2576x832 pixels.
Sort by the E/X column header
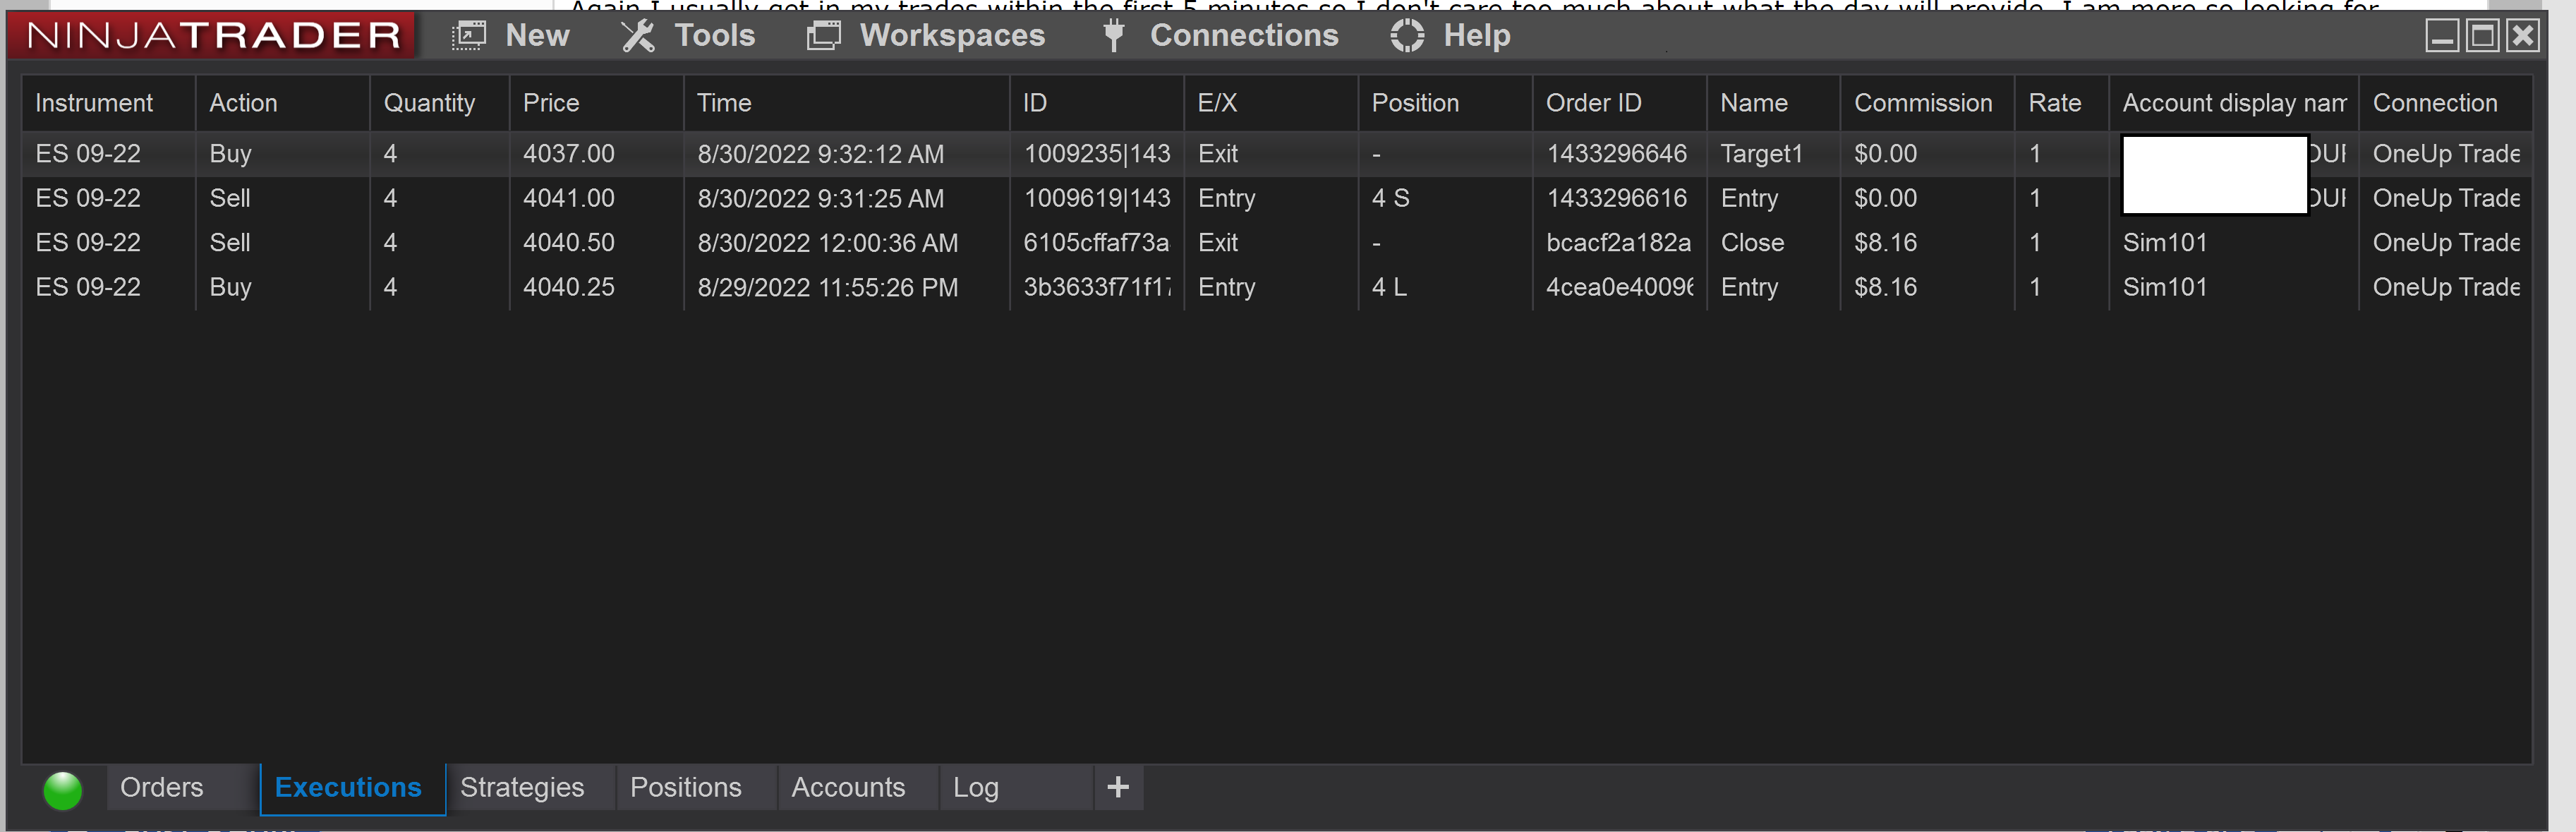(x=1271, y=103)
